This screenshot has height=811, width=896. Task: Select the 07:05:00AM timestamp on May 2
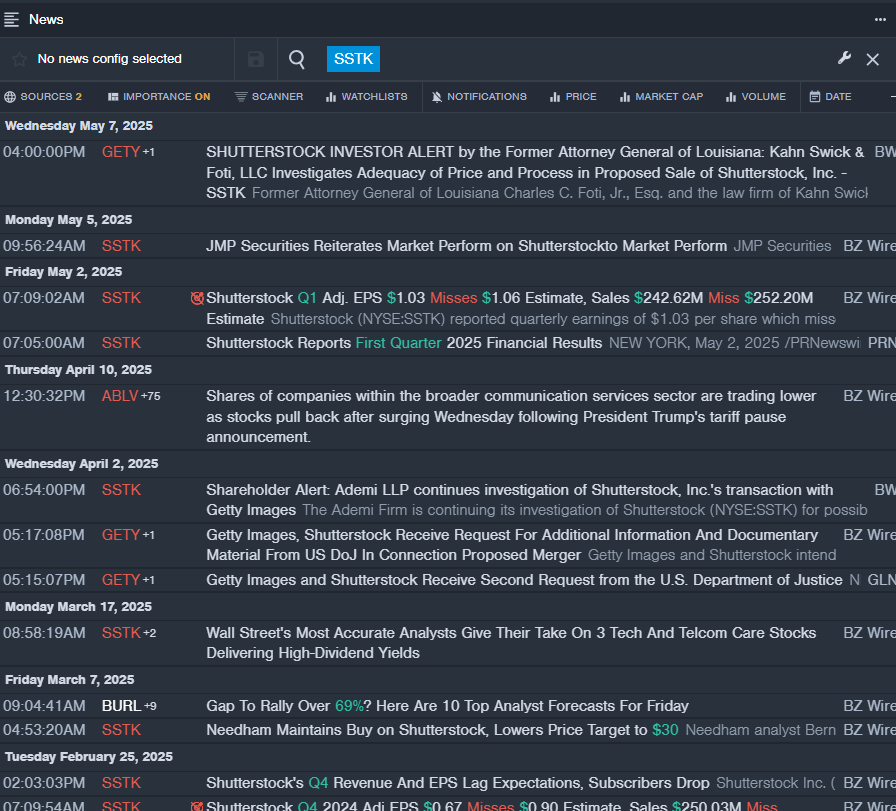click(44, 343)
